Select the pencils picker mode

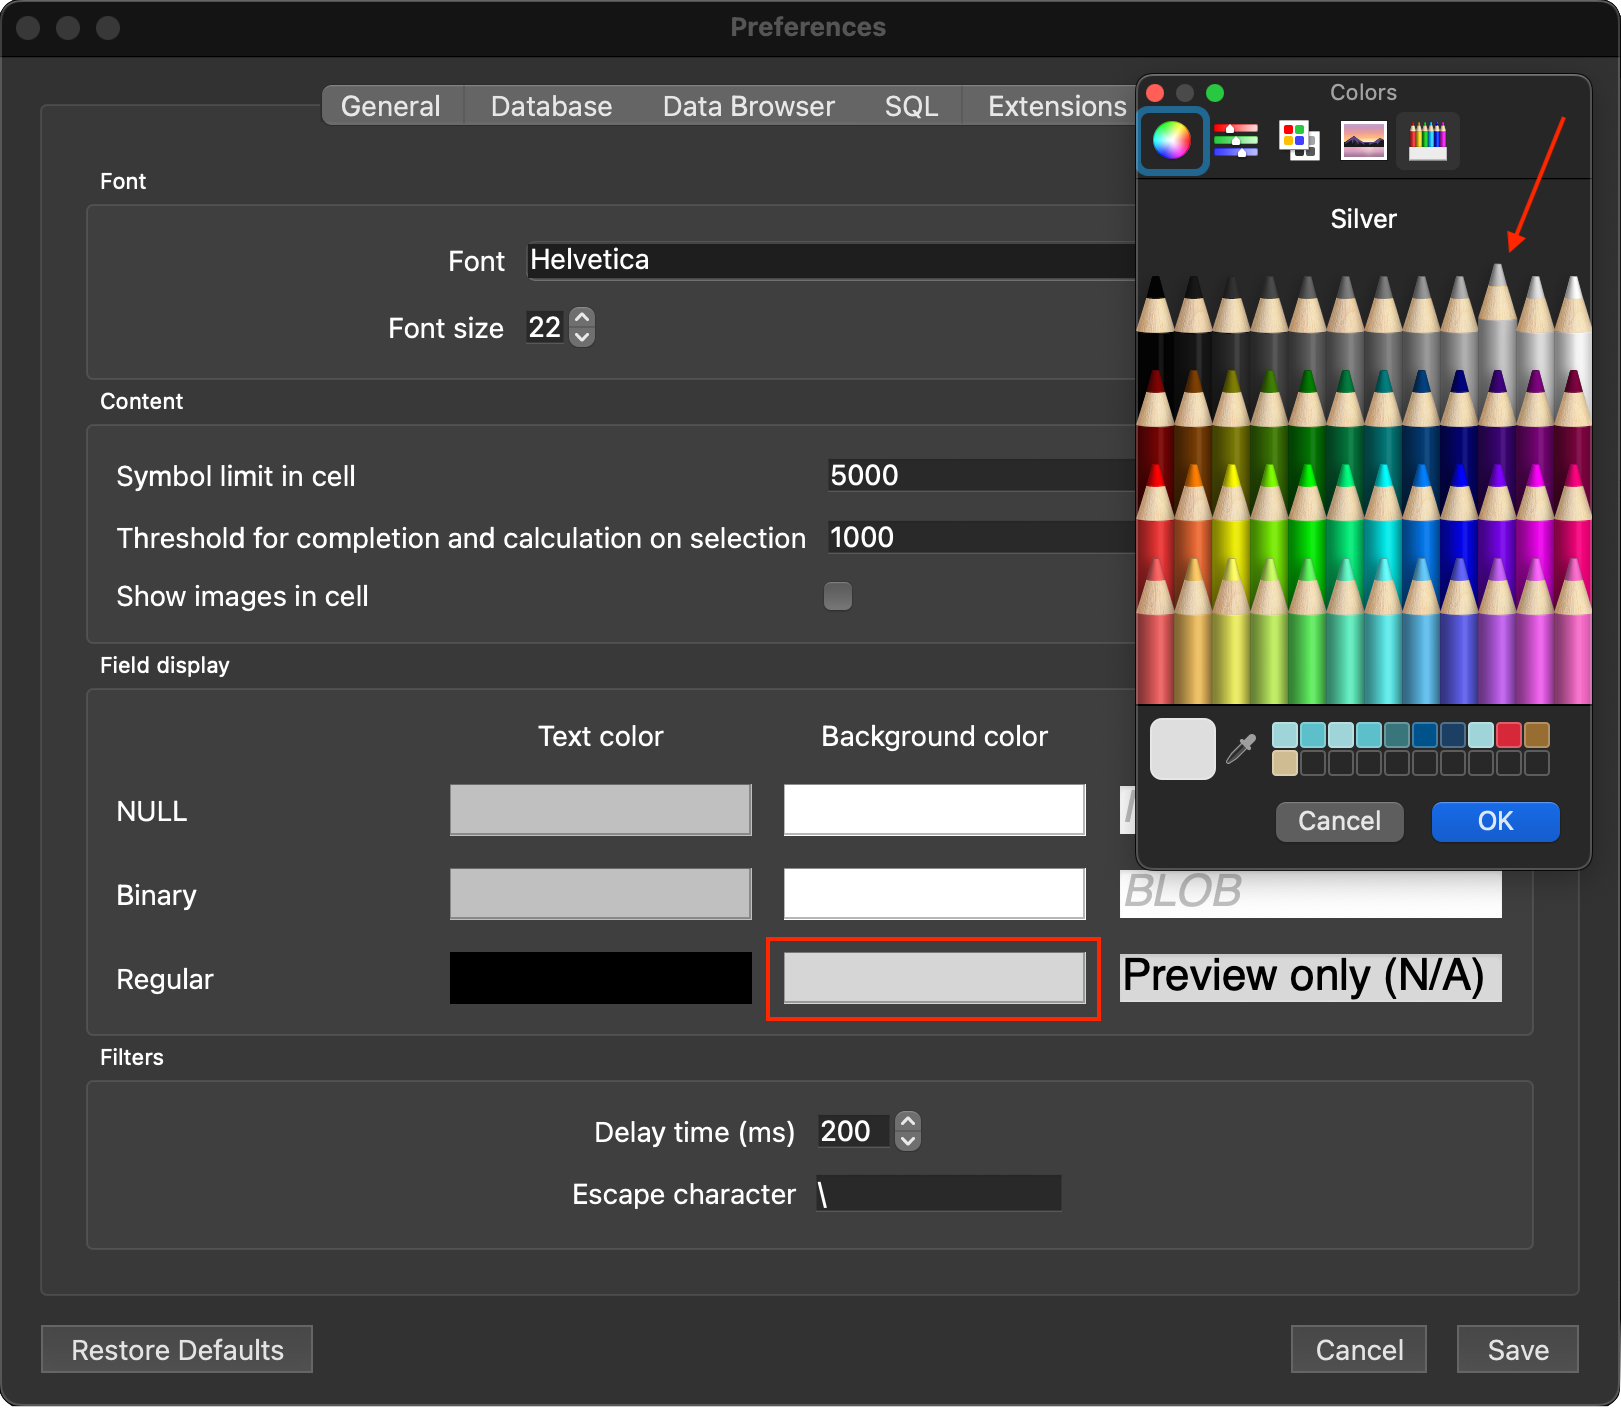tap(1427, 140)
